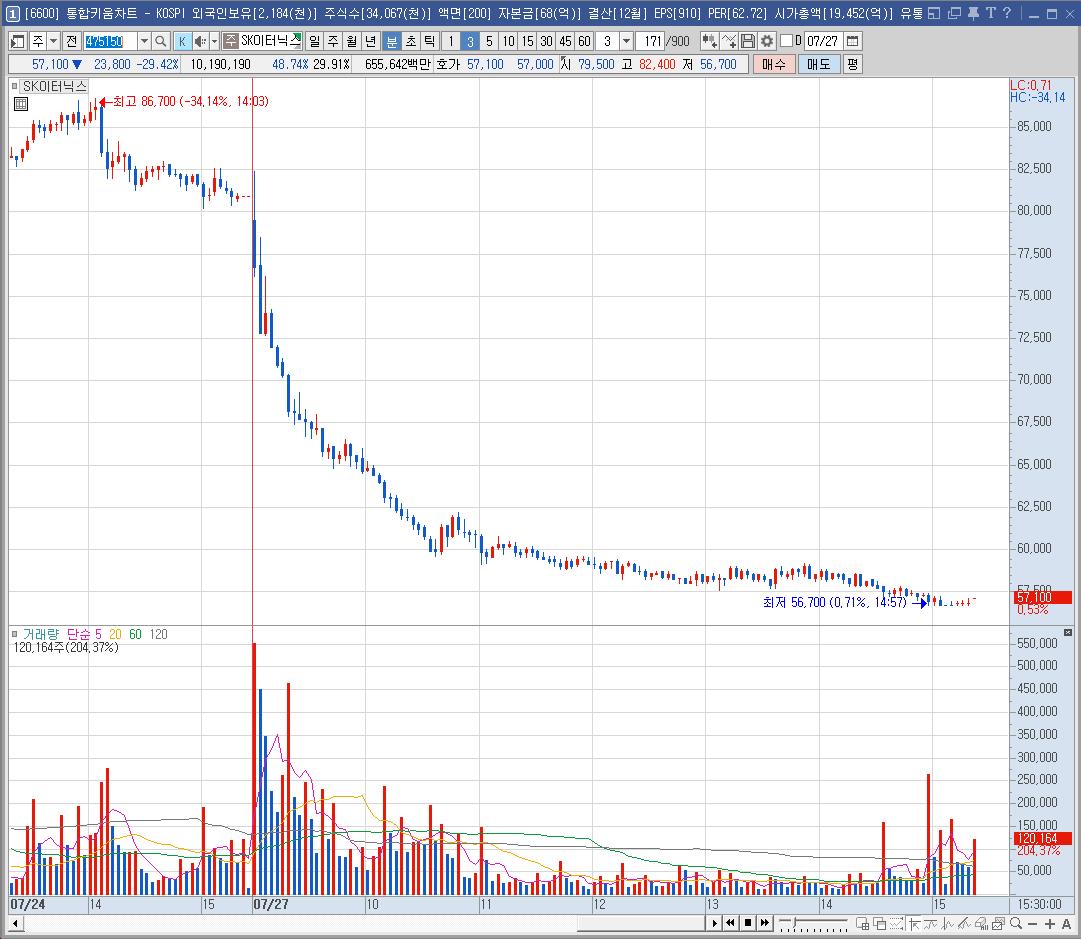Viewport: 1081px width, 939px height.
Task: Click the plus zoom-in icon at bottom
Action: coord(1050,923)
